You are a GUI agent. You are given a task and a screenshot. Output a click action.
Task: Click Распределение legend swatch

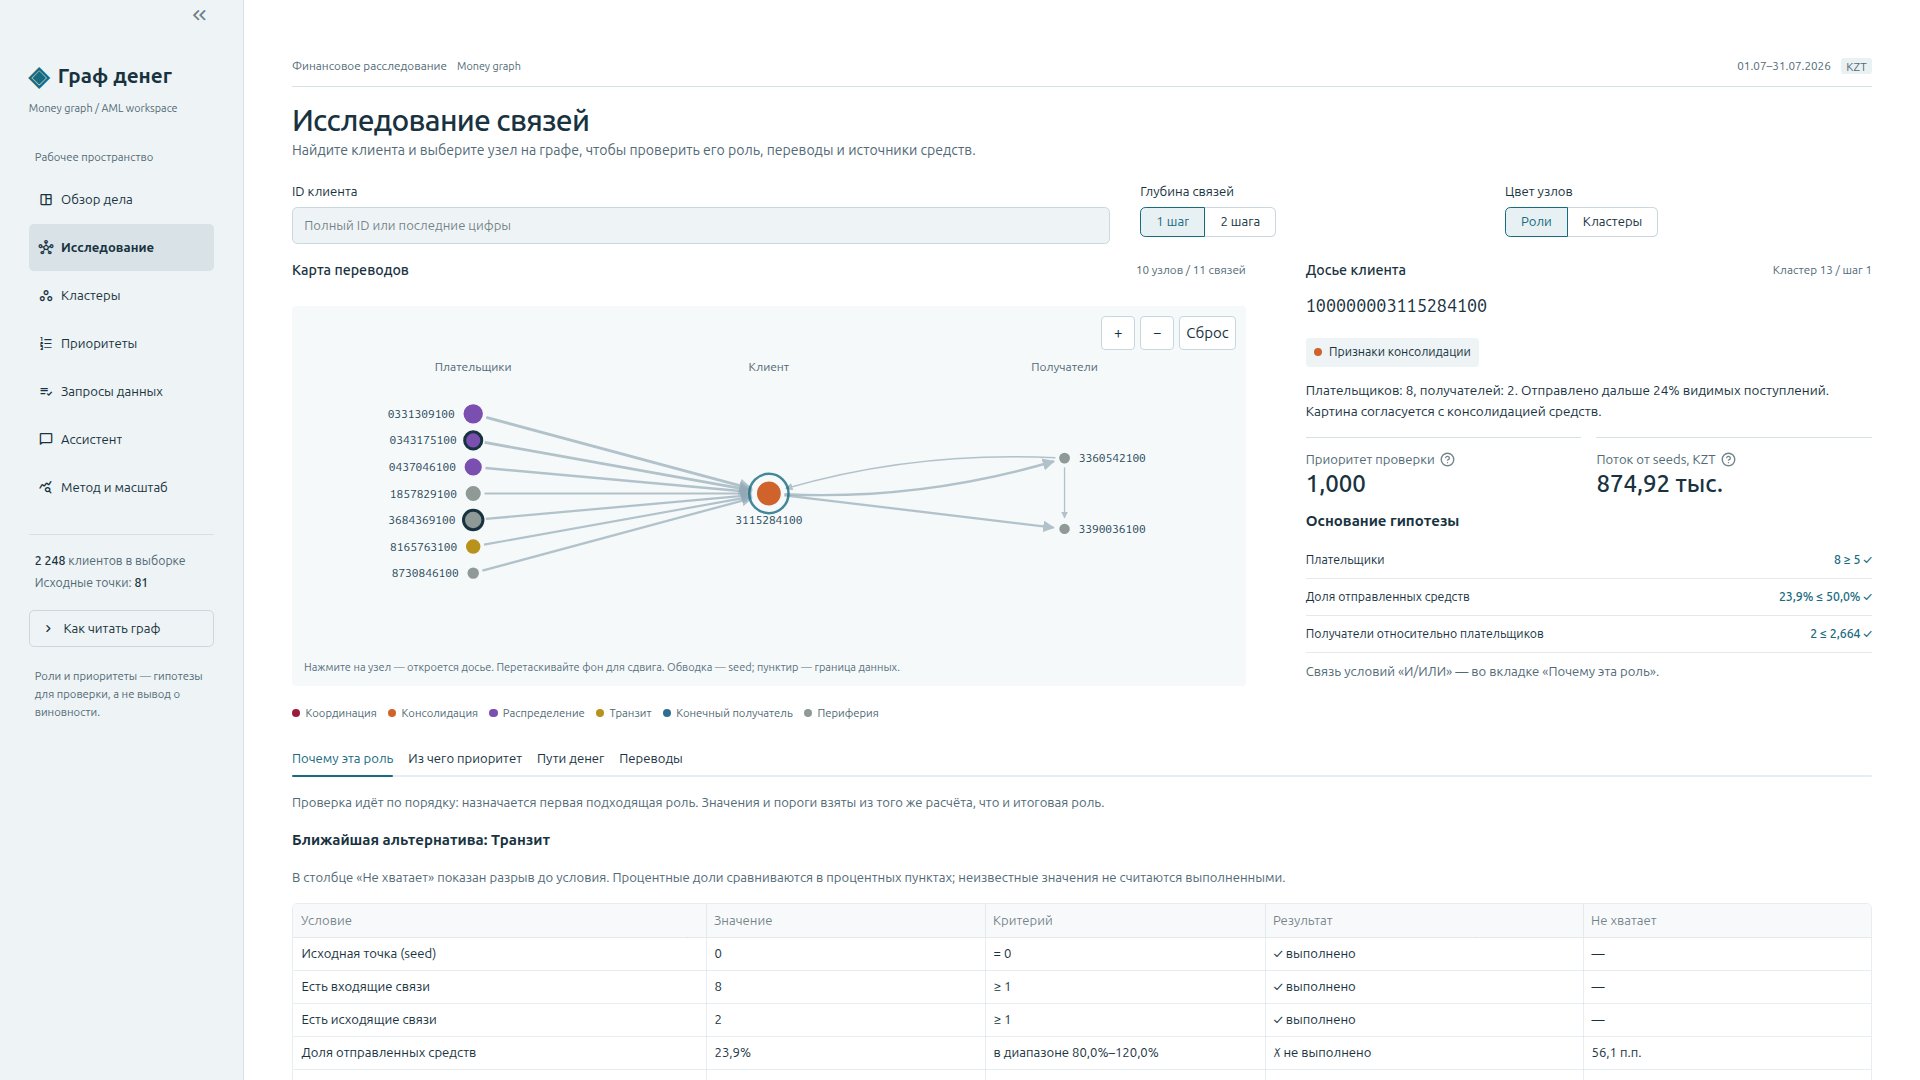pos(494,713)
